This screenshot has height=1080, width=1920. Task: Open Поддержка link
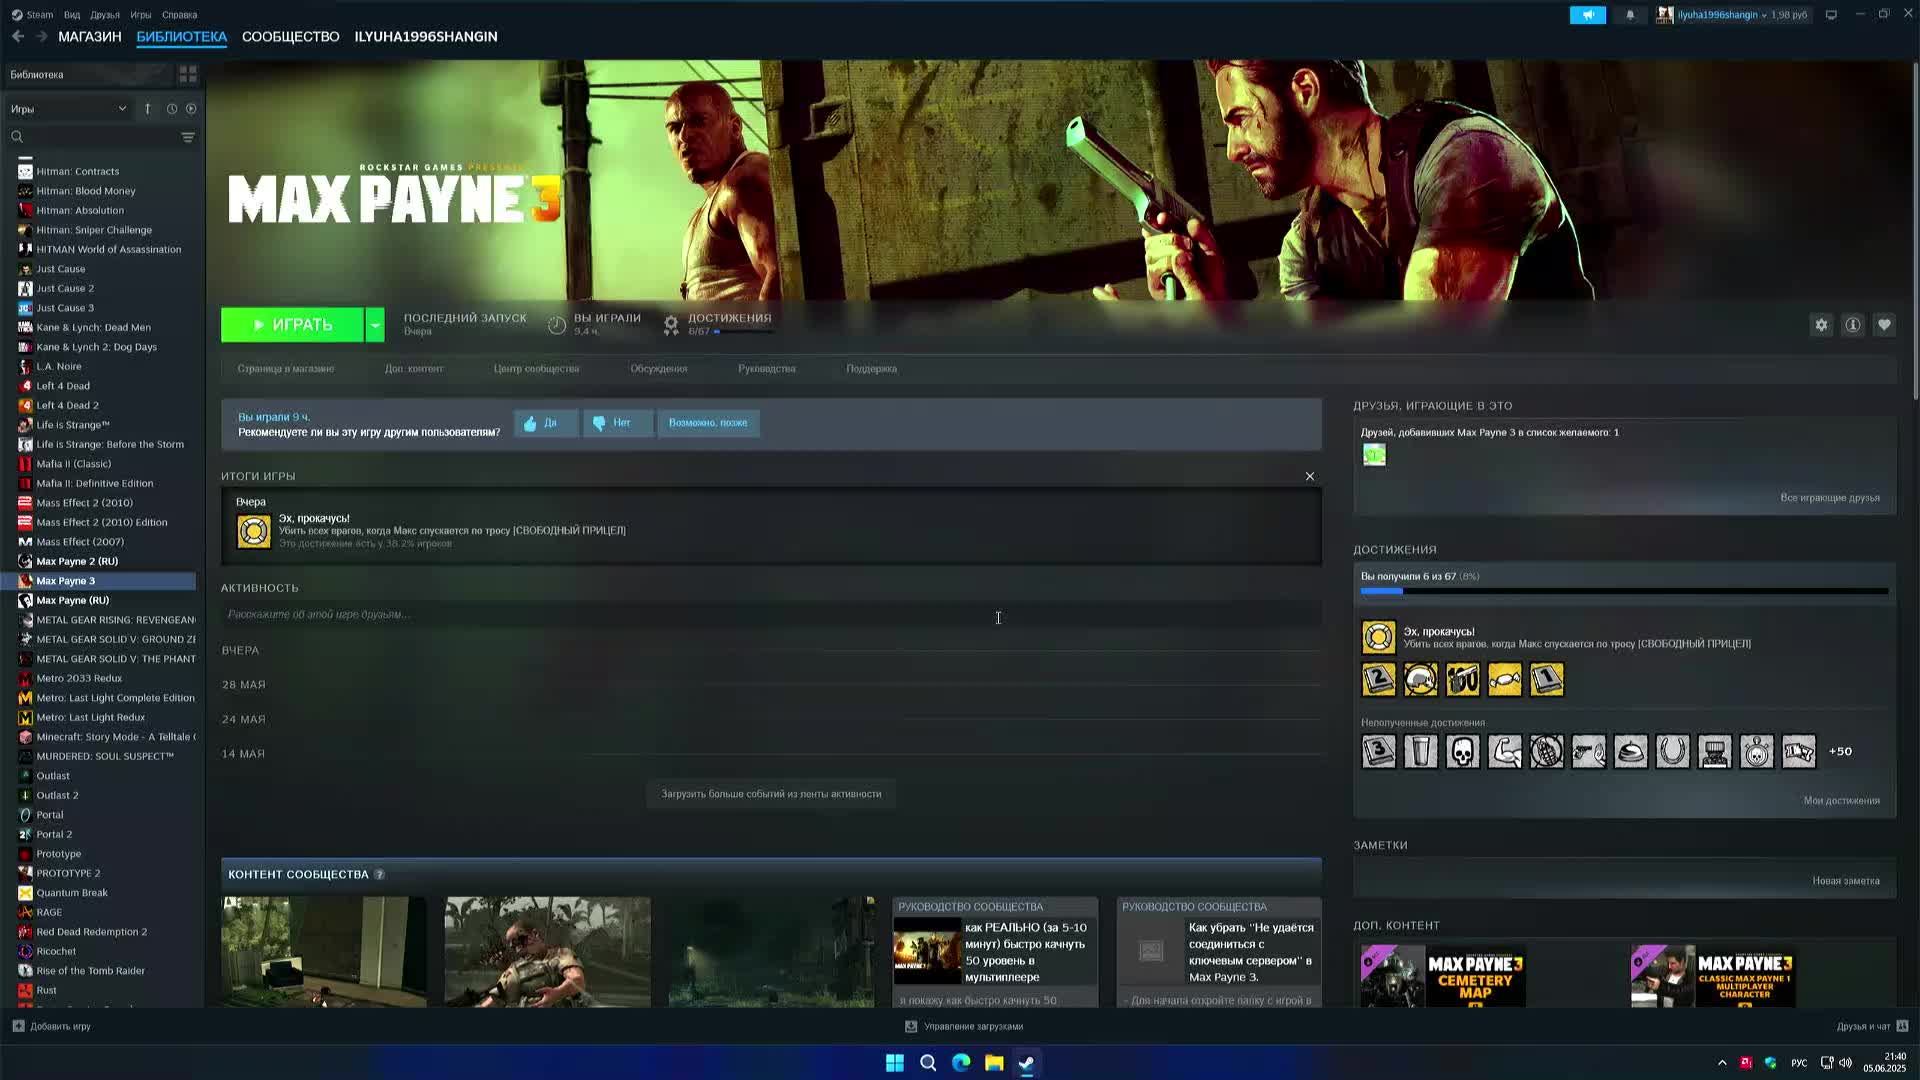(x=872, y=369)
